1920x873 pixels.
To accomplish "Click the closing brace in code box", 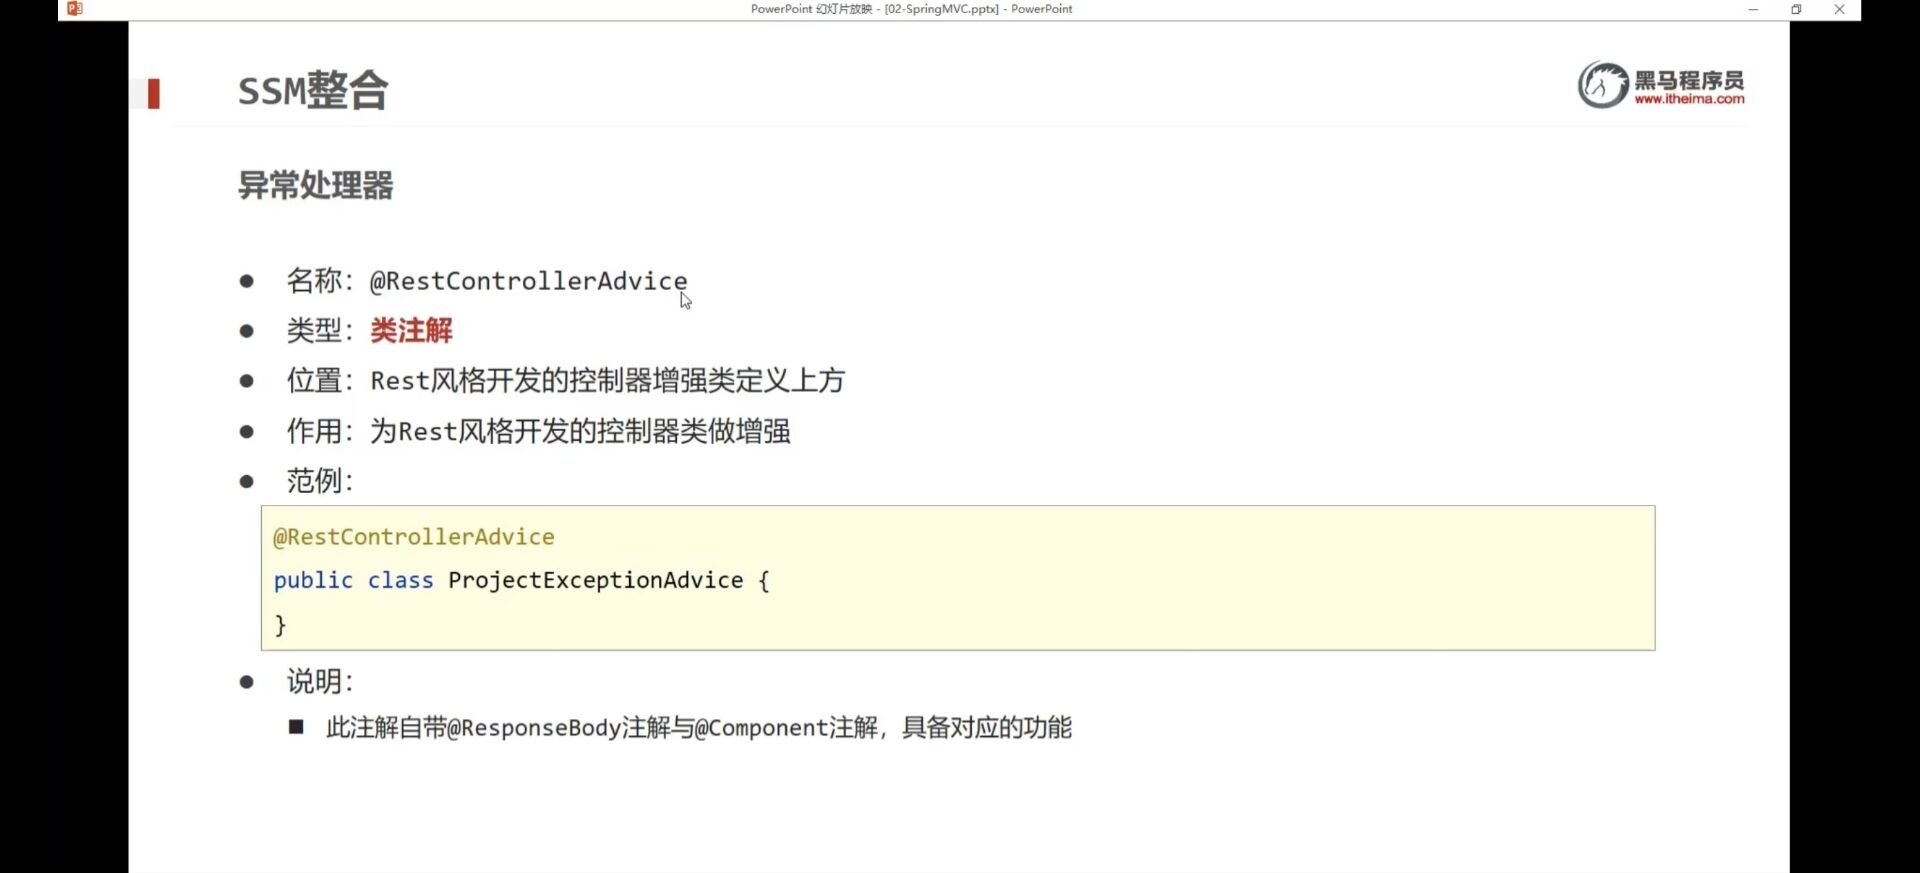I will pos(280,625).
